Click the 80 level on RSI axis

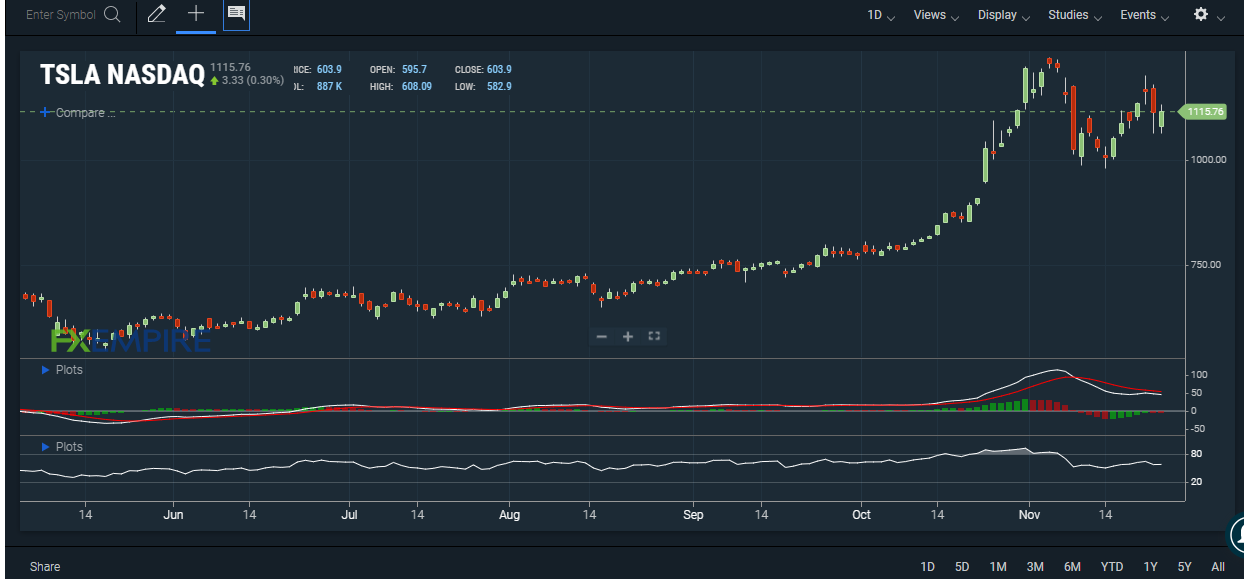pyautogui.click(x=1196, y=455)
